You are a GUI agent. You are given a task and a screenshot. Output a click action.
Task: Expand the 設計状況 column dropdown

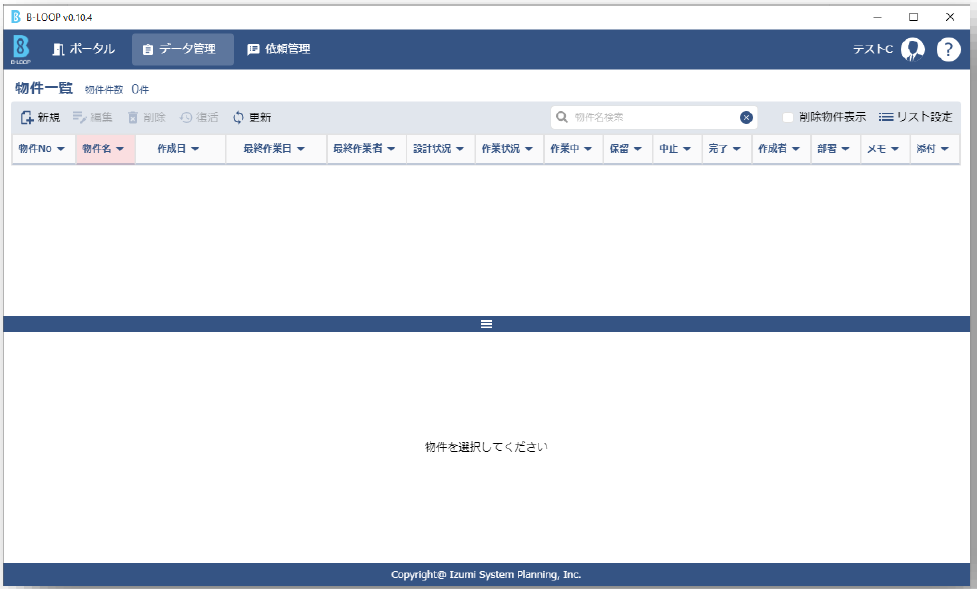[460, 149]
